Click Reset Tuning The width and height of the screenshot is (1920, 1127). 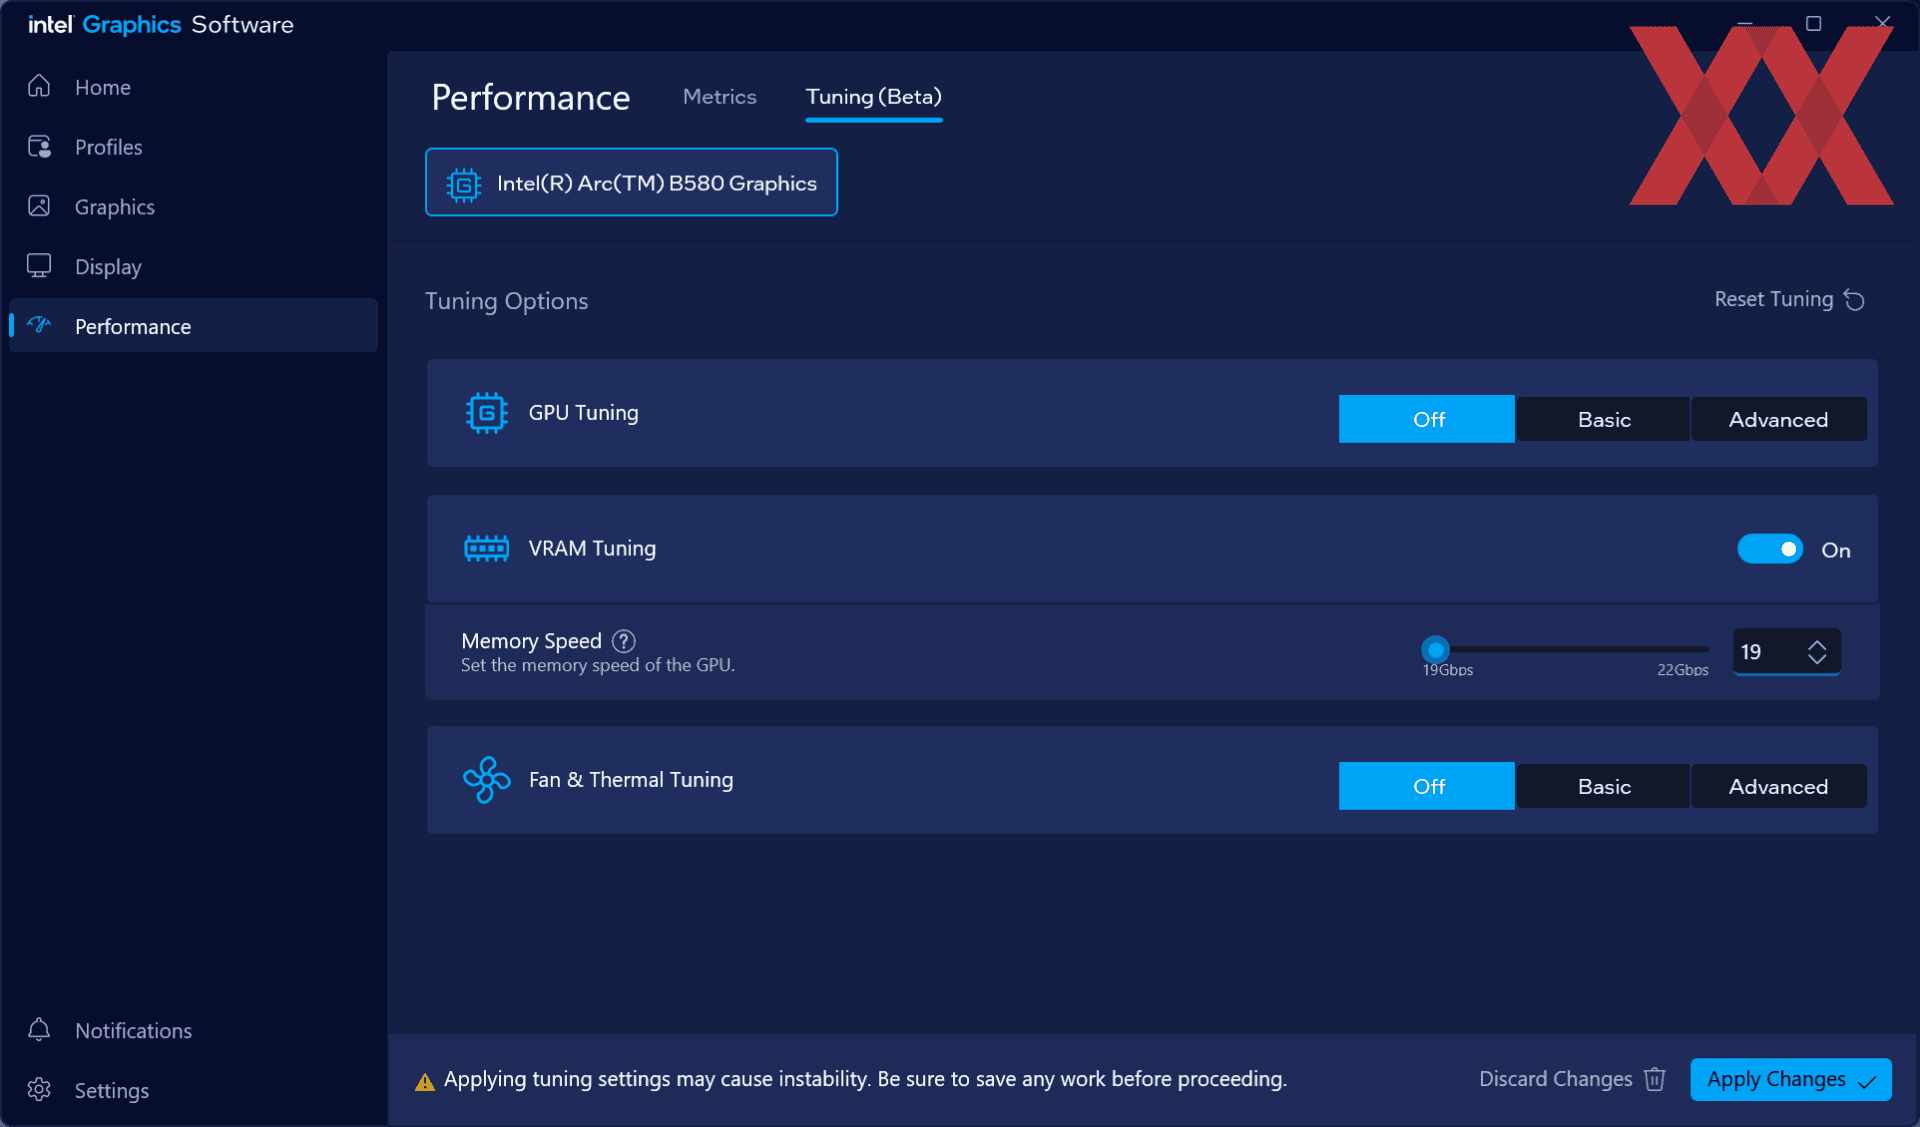tap(1789, 299)
